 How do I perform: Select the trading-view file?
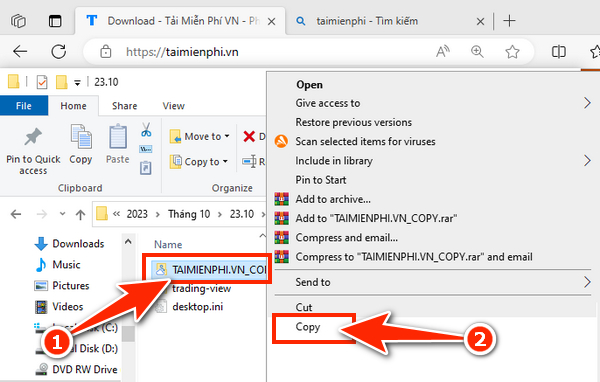[x=202, y=288]
